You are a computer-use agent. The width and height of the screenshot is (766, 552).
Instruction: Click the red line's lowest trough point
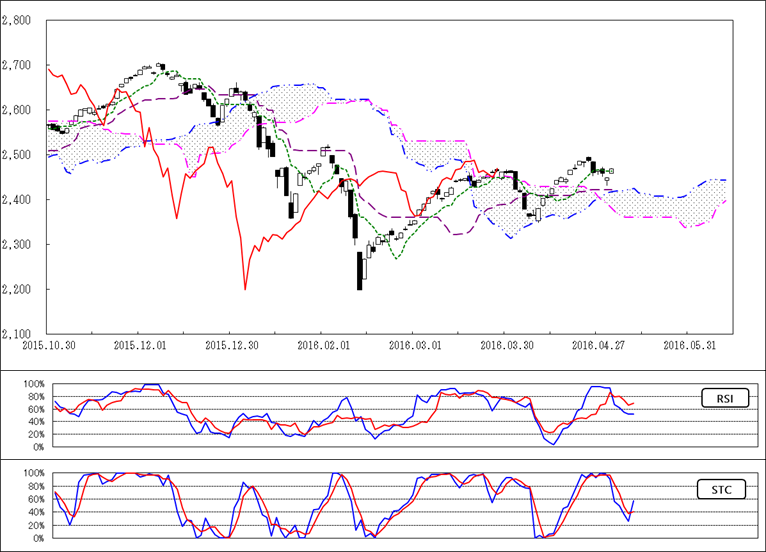pyautogui.click(x=245, y=290)
